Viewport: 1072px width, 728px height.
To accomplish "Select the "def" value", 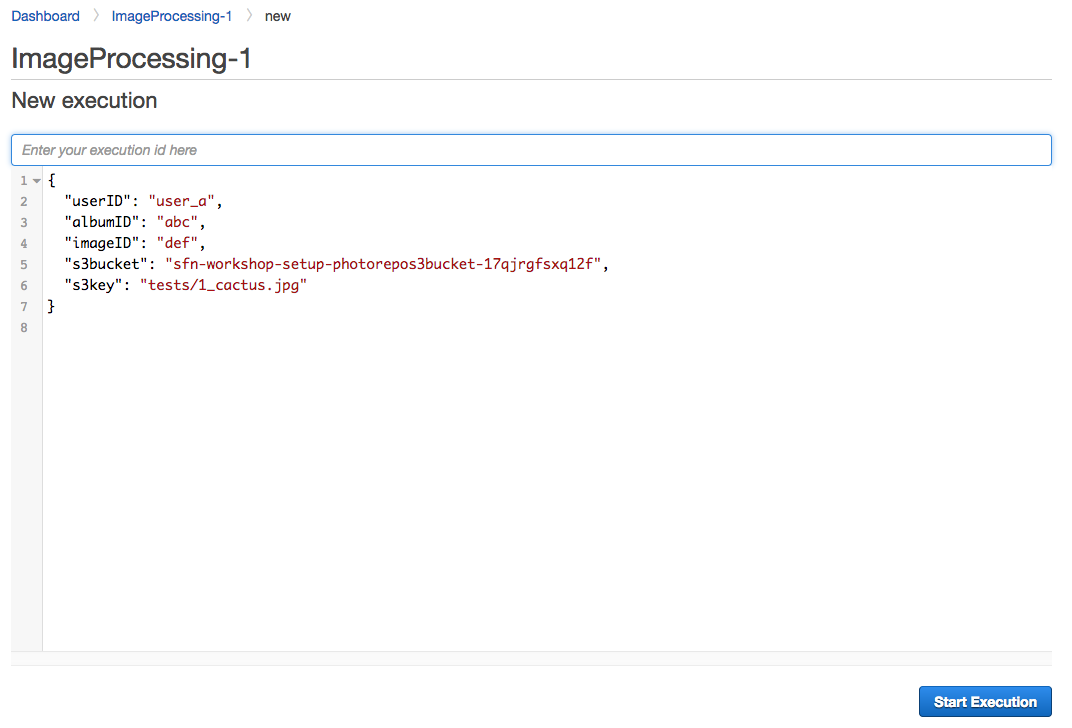I will coord(177,243).
